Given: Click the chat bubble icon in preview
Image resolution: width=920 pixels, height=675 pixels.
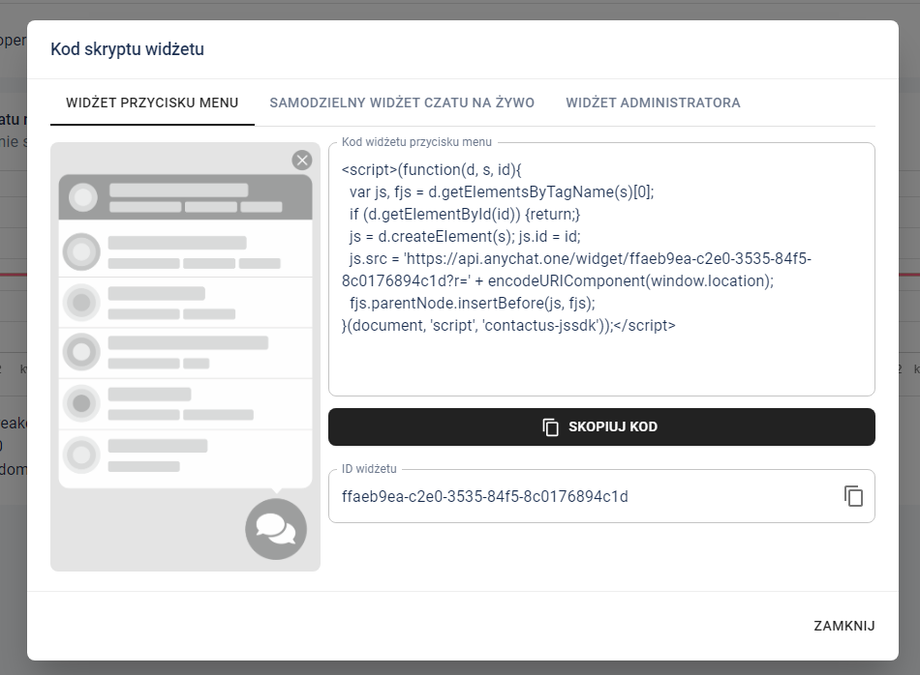Looking at the screenshot, I should [276, 529].
